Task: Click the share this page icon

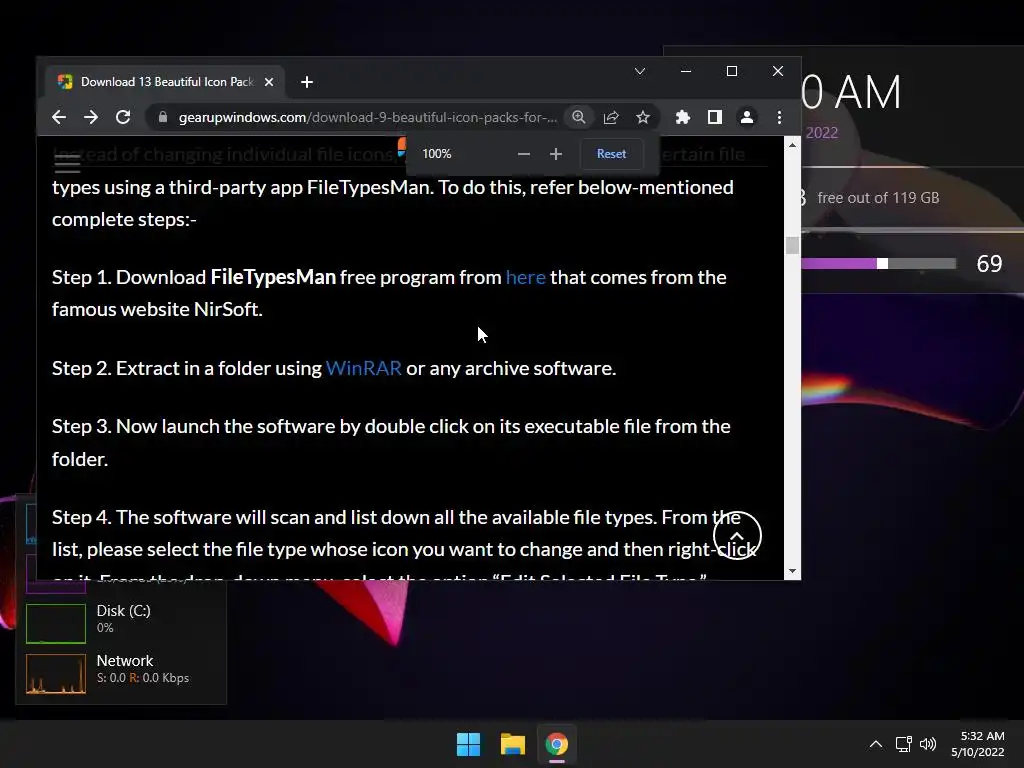Action: tap(611, 117)
